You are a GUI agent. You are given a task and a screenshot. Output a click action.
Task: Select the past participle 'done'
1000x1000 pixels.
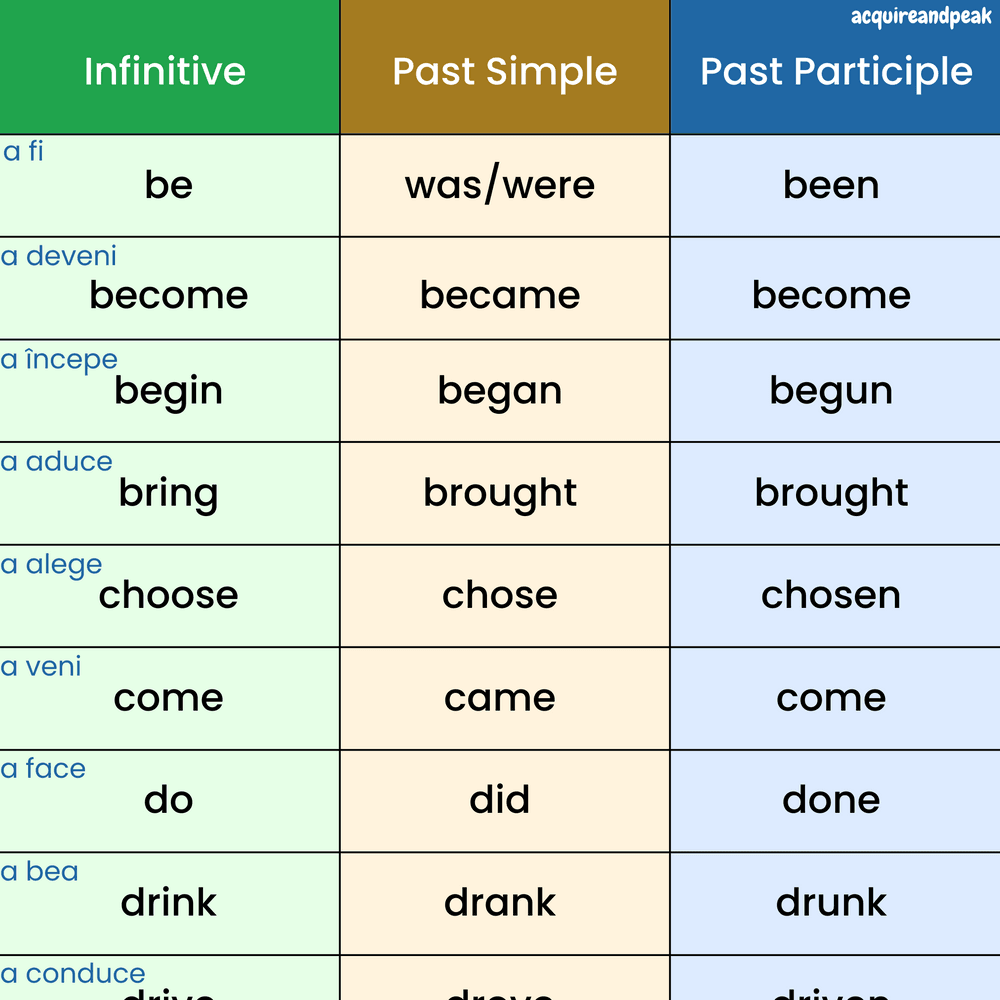coord(831,800)
